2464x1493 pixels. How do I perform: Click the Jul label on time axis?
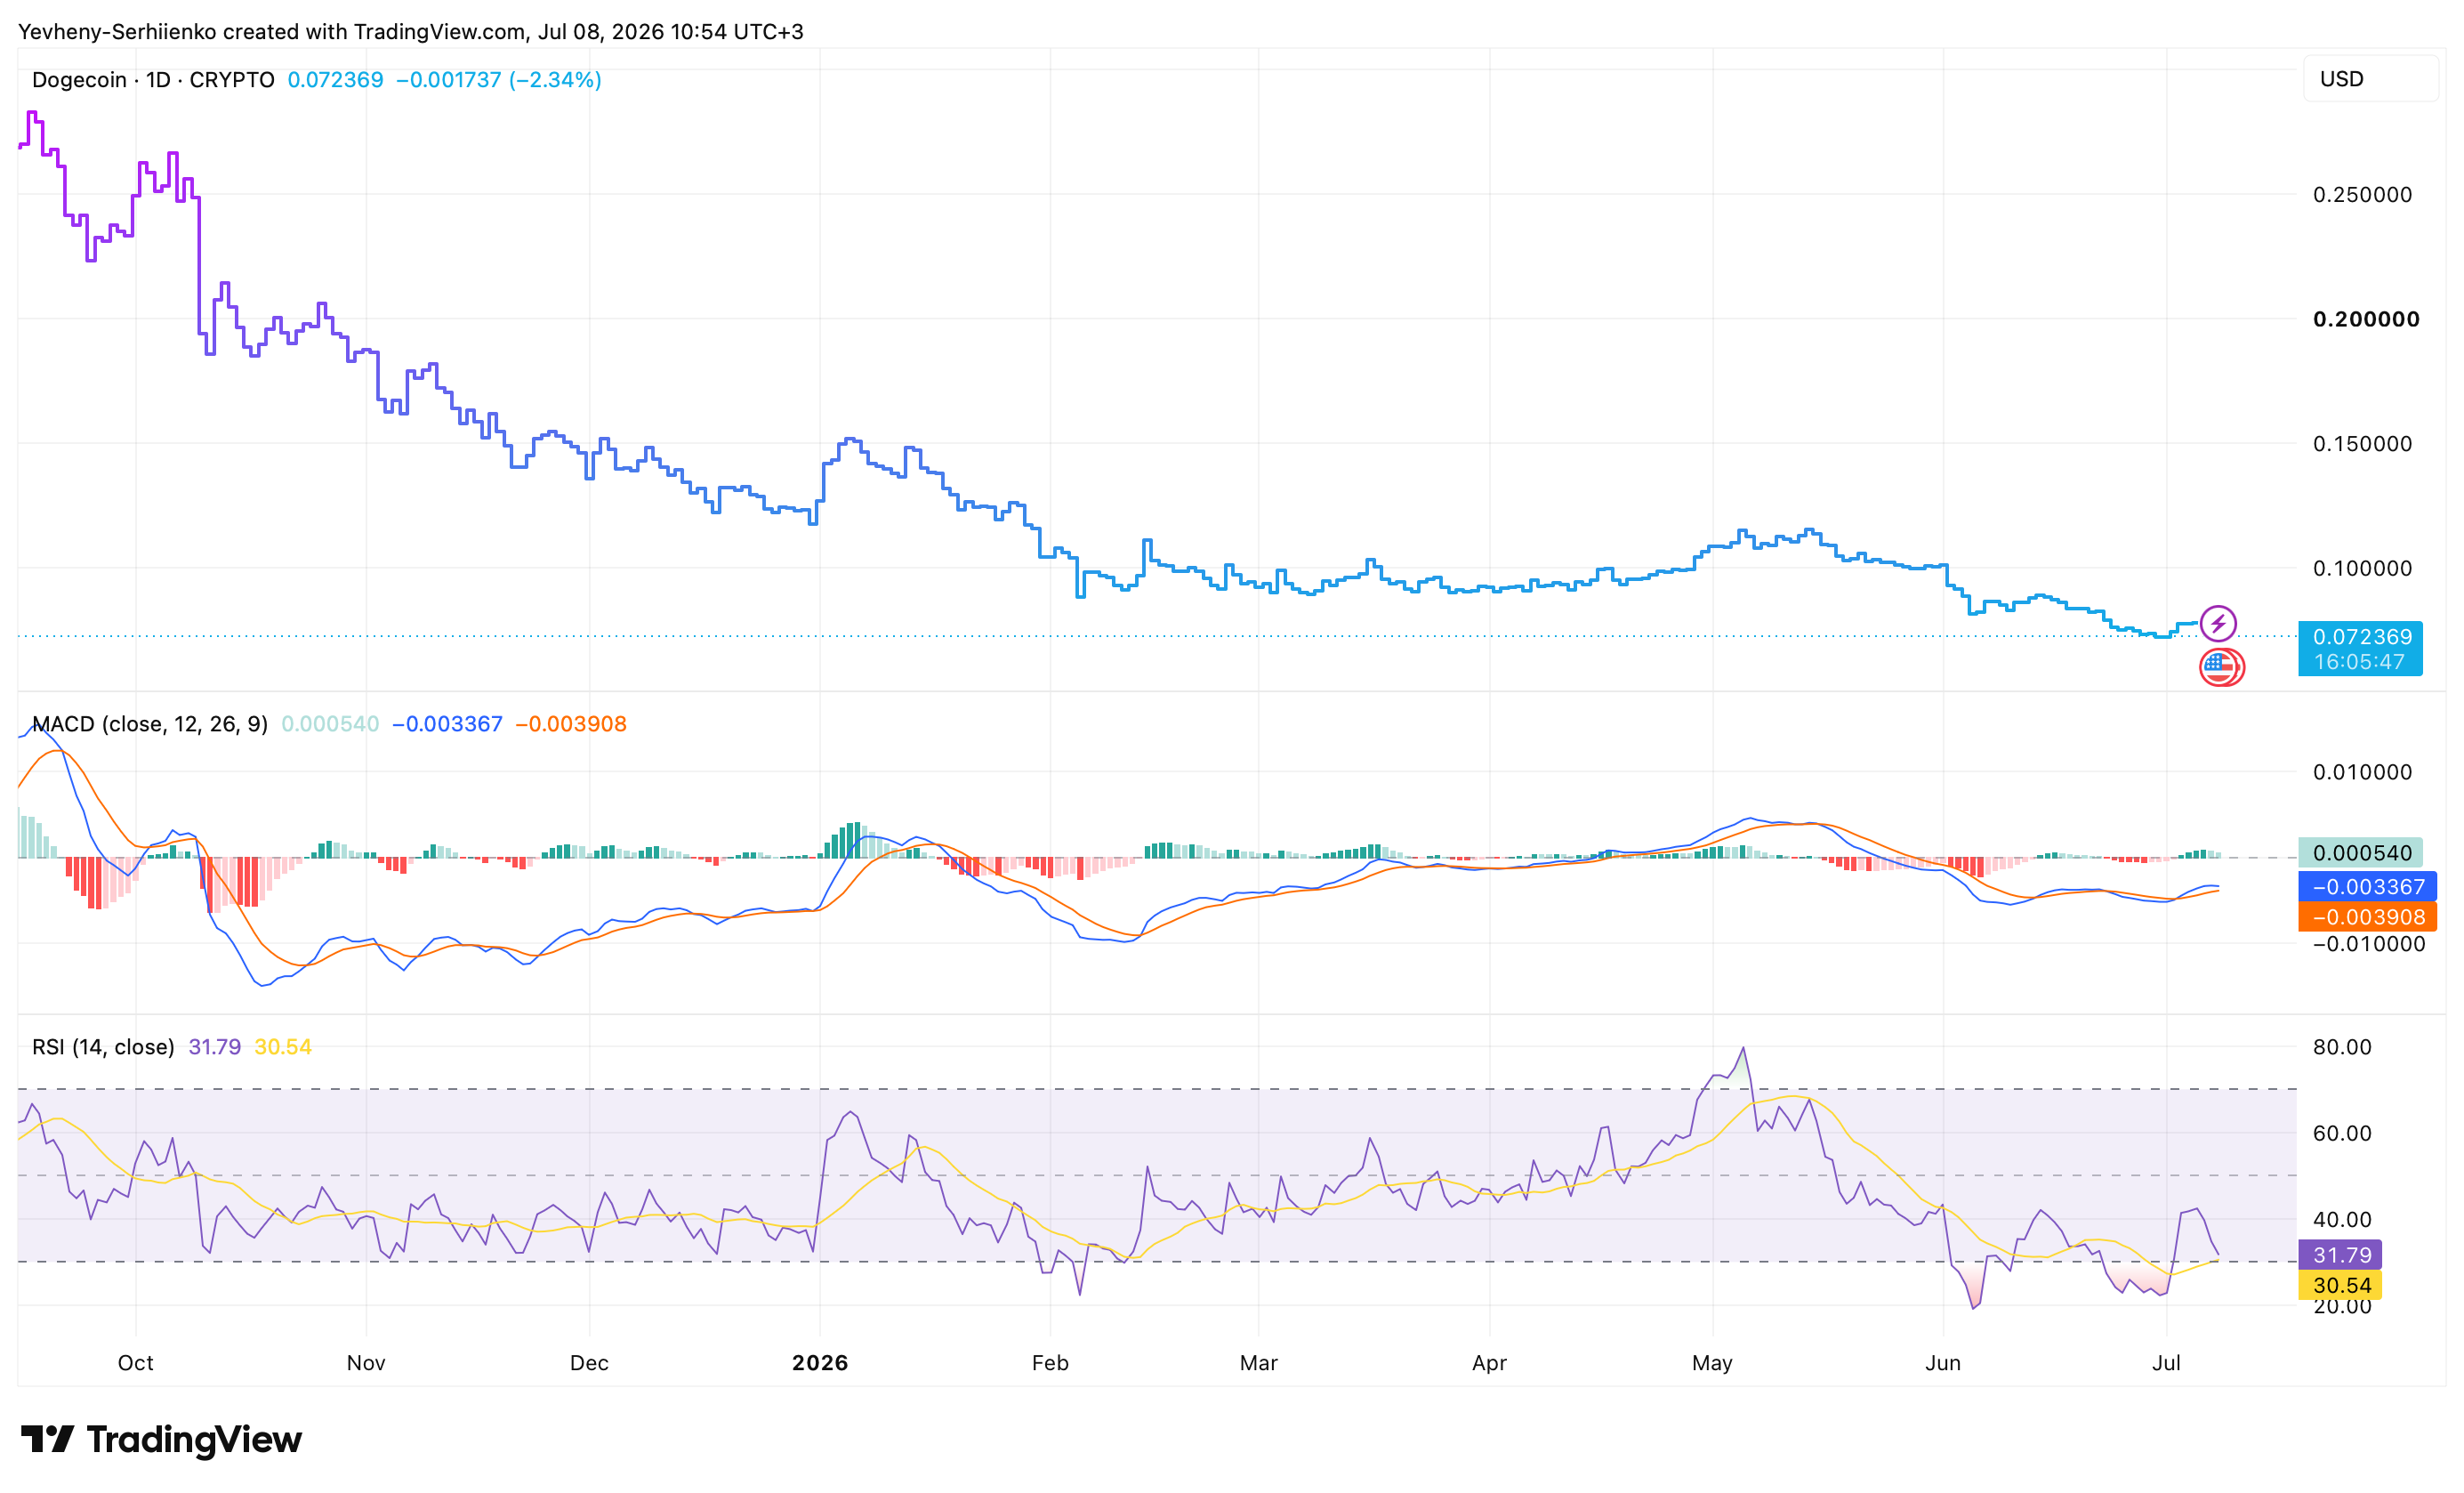[2166, 1363]
